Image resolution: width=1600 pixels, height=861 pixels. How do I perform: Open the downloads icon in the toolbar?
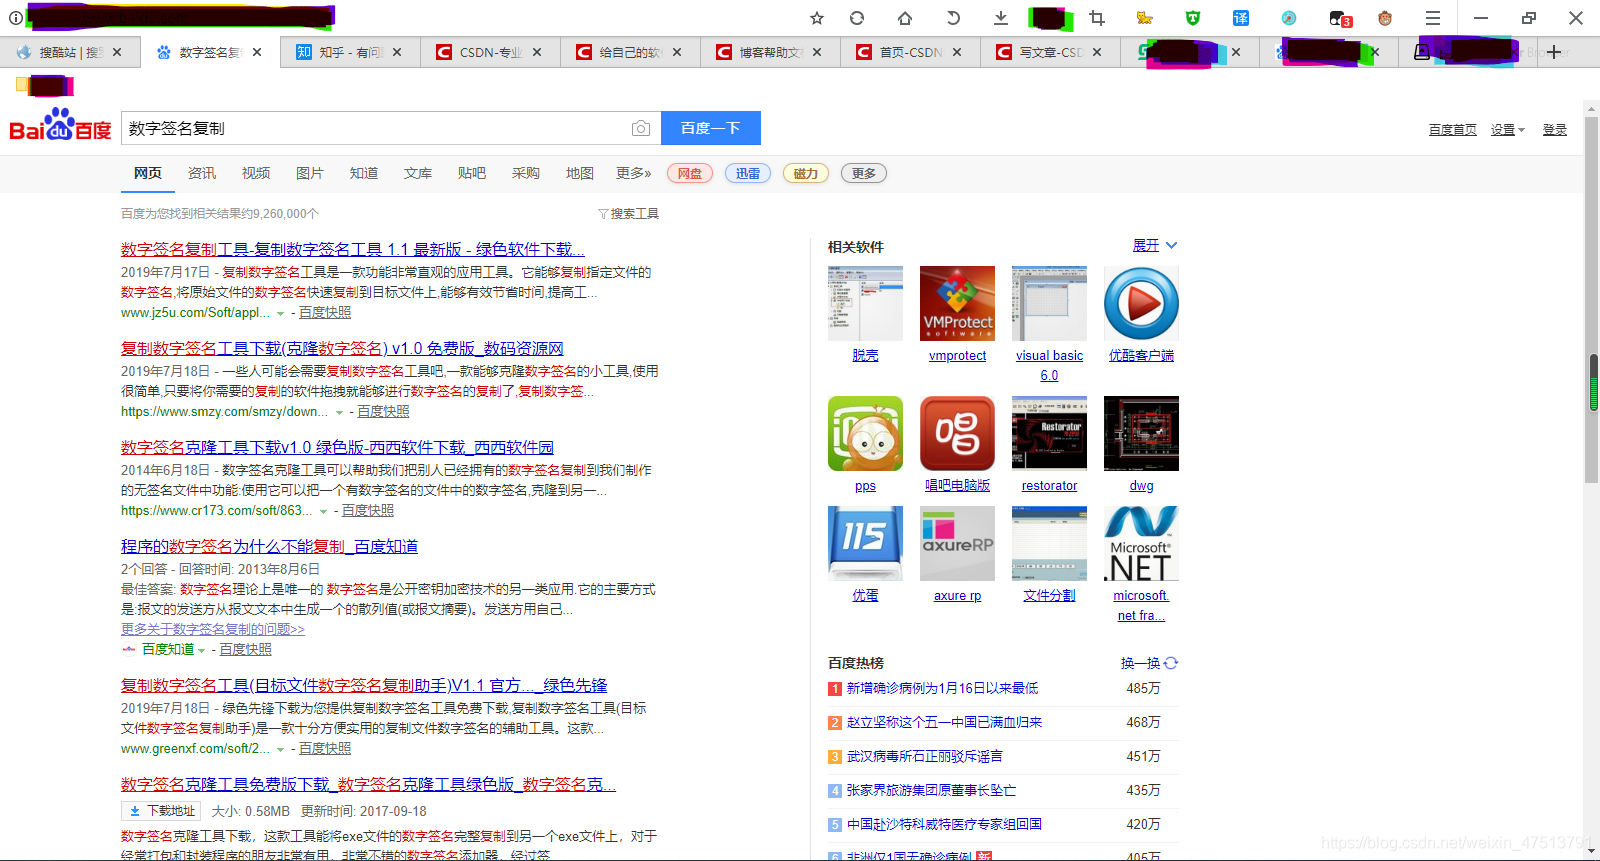1001,18
